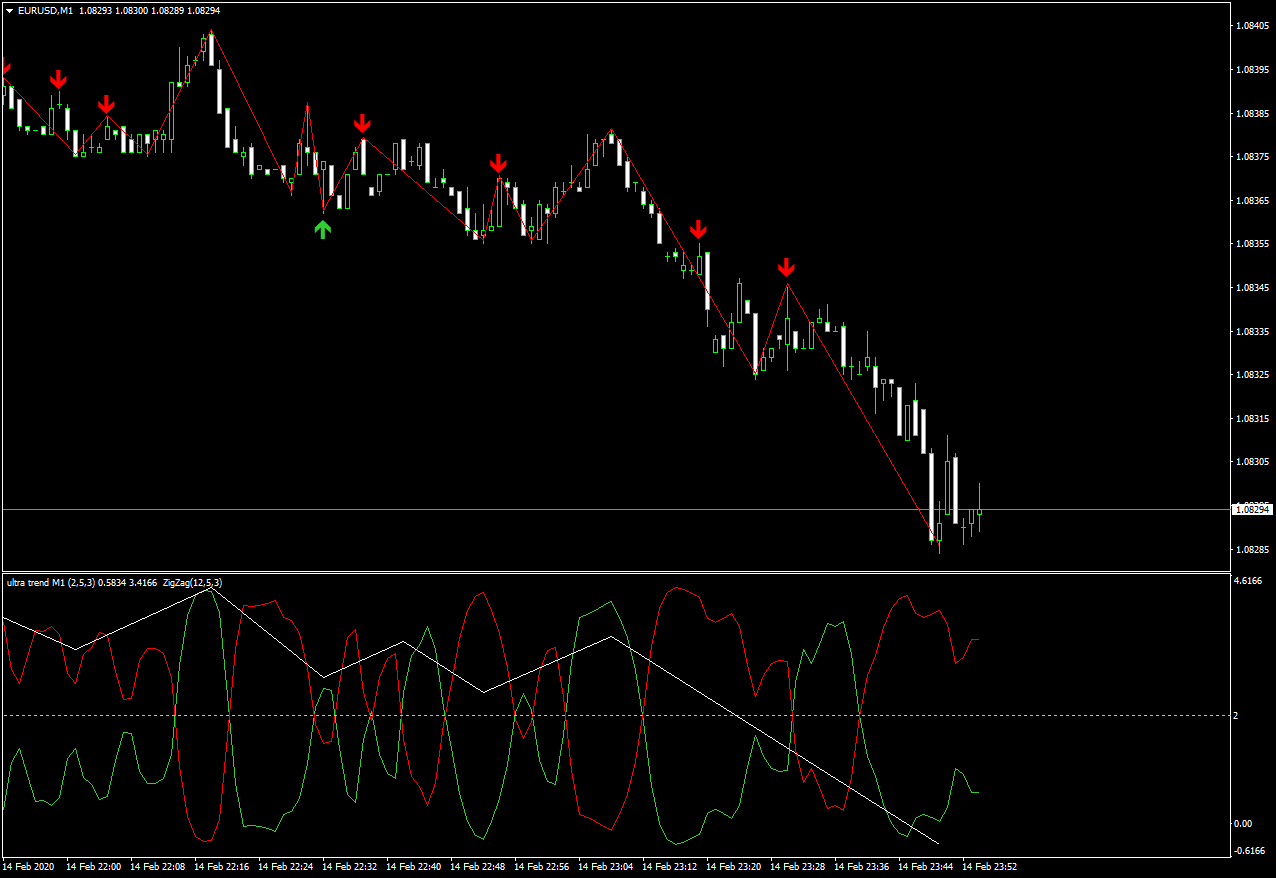Click the 1.08325 price axis label
The width and height of the screenshot is (1276, 878).
pyautogui.click(x=1252, y=375)
